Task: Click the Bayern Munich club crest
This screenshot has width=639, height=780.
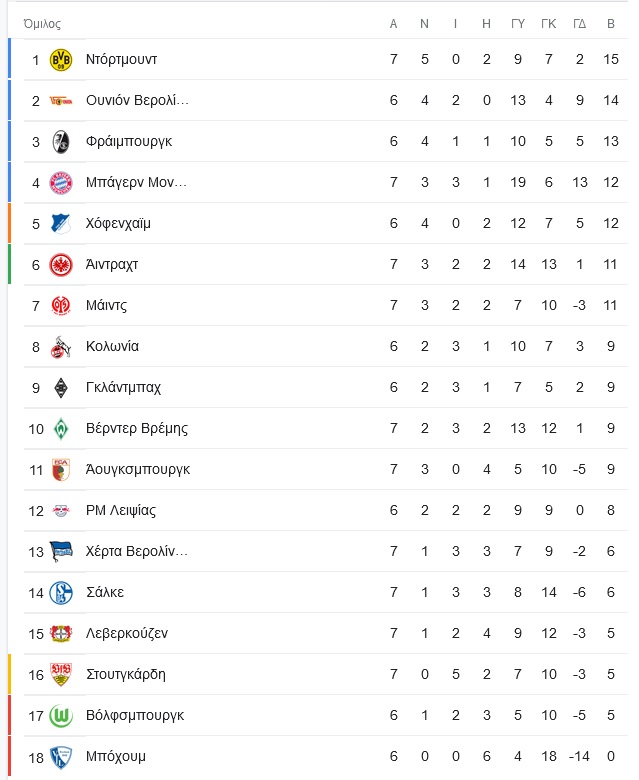Action: (61, 183)
